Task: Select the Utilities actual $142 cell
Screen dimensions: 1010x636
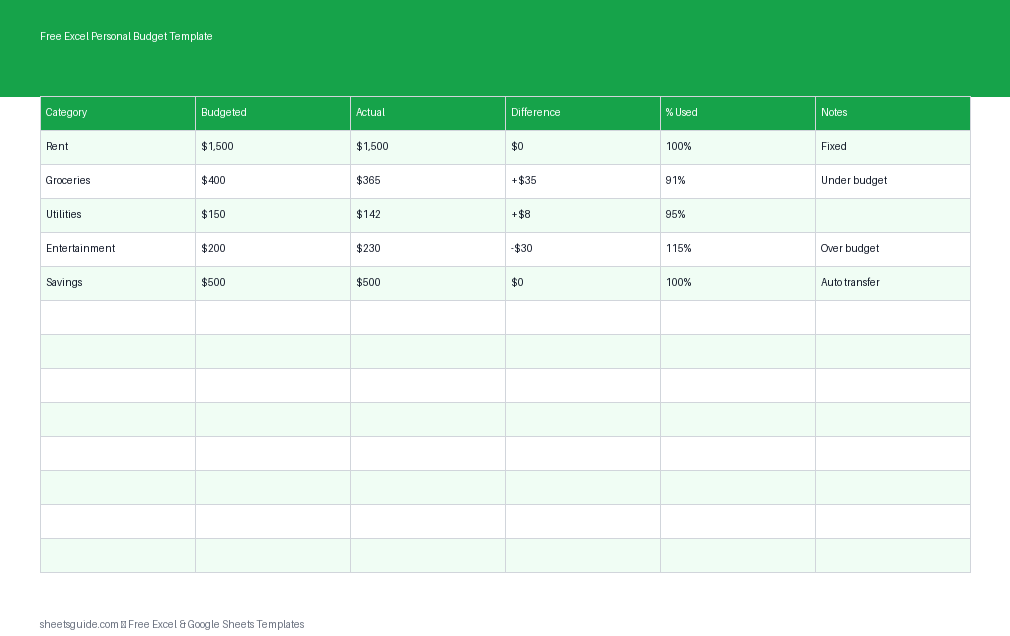Action: pyautogui.click(x=428, y=215)
